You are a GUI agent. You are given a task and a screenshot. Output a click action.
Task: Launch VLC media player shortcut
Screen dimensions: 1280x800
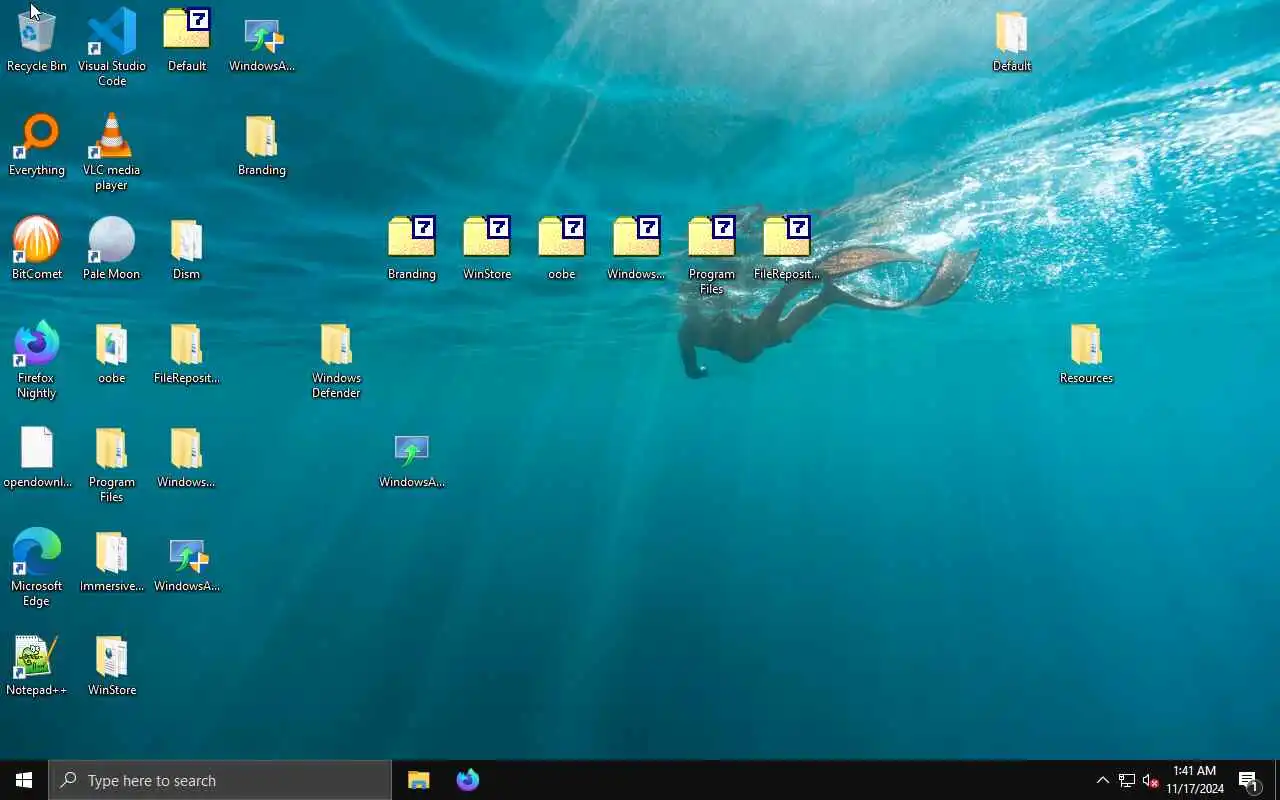click(112, 152)
